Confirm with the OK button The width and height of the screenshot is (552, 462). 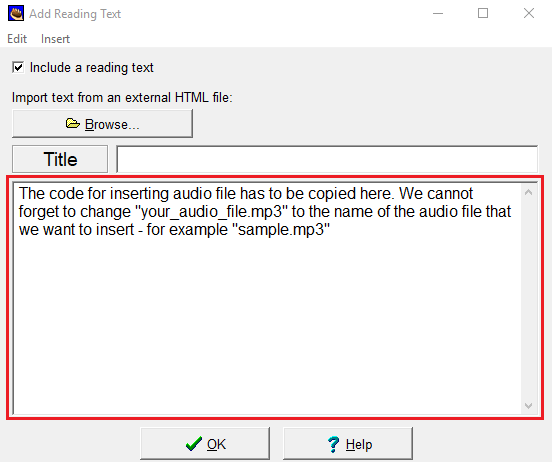pyautogui.click(x=205, y=444)
